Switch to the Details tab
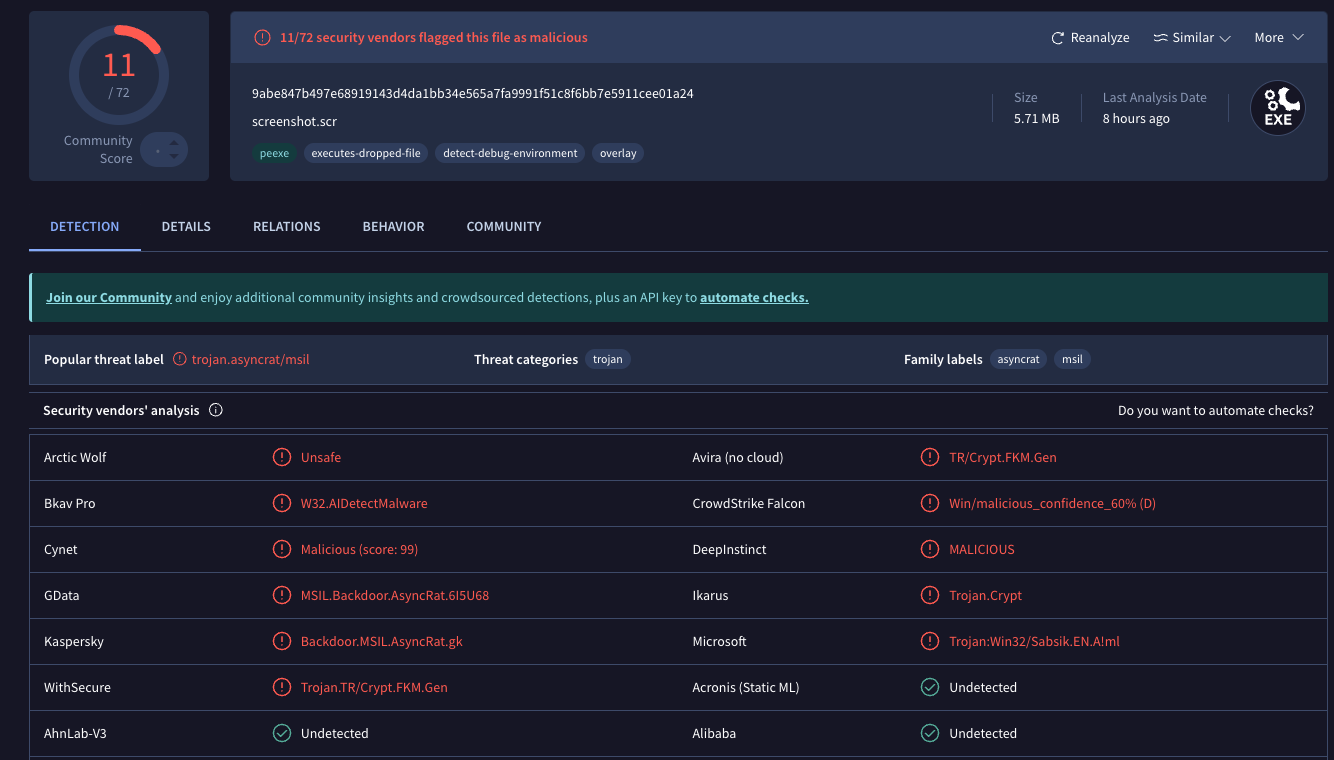This screenshot has width=1334, height=760. (186, 227)
